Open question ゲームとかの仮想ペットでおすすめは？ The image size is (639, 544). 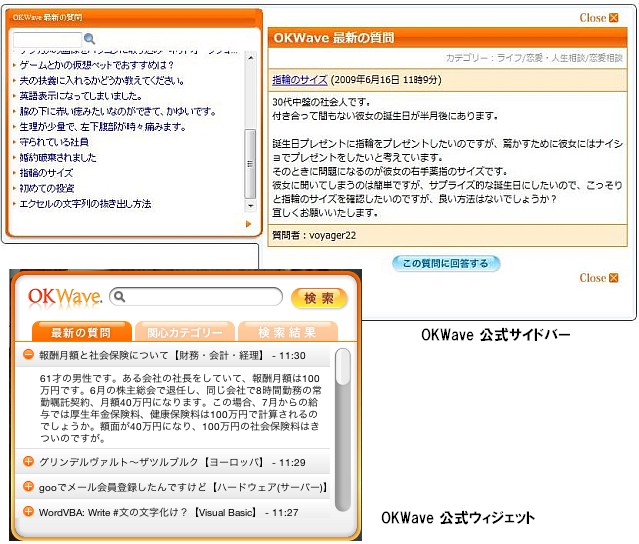coord(97,65)
